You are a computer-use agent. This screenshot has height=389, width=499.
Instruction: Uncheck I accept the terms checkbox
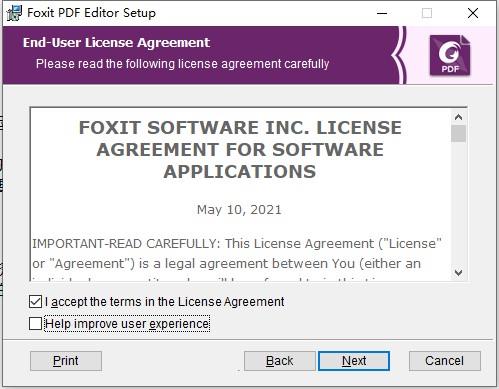pyautogui.click(x=35, y=302)
